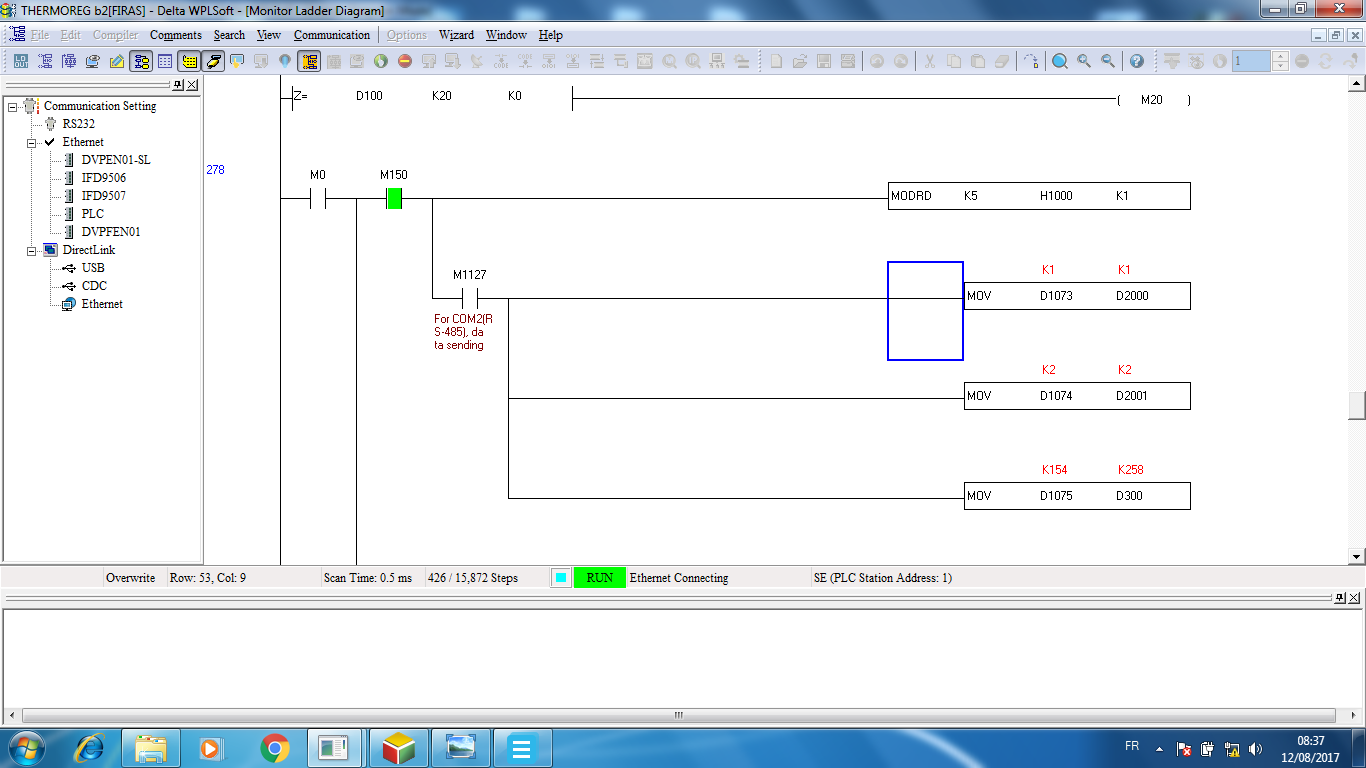Click the LD OUT instruction list icon
The width and height of the screenshot is (1366, 768).
tap(19, 61)
